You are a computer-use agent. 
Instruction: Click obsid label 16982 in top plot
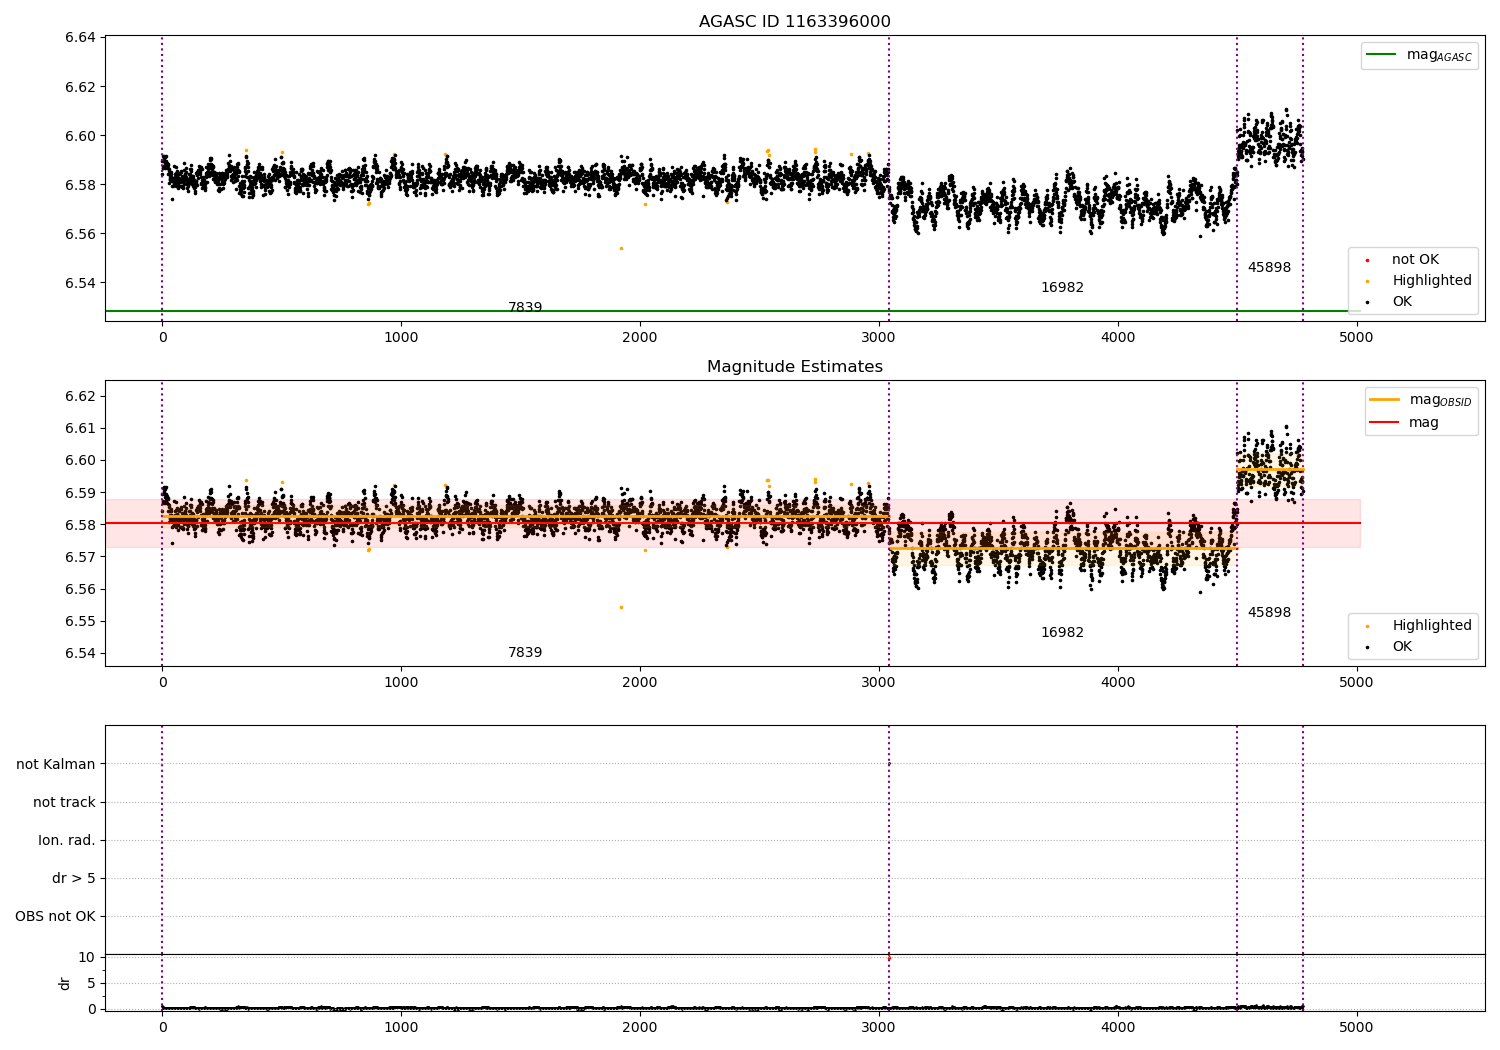coord(1062,288)
